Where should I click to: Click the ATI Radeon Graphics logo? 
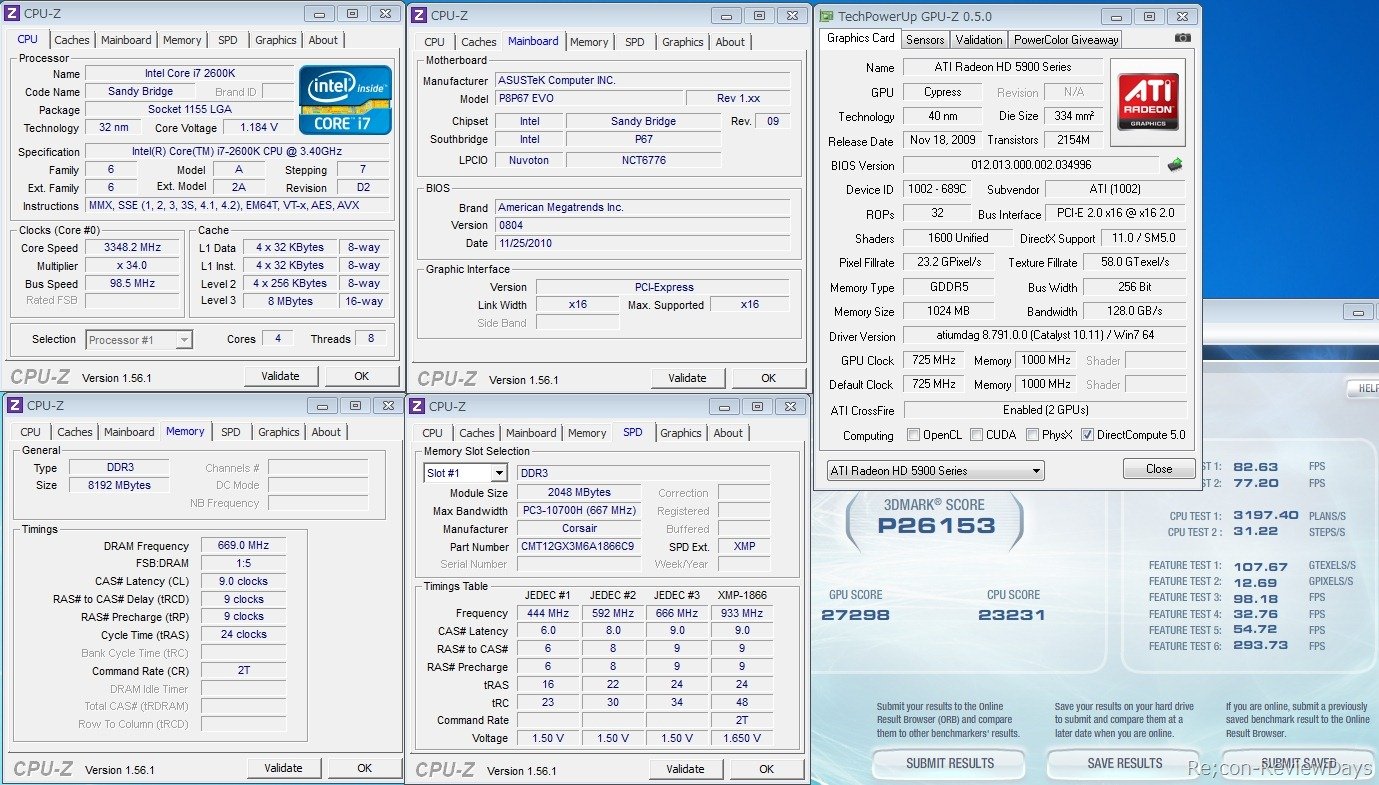pyautogui.click(x=1147, y=102)
